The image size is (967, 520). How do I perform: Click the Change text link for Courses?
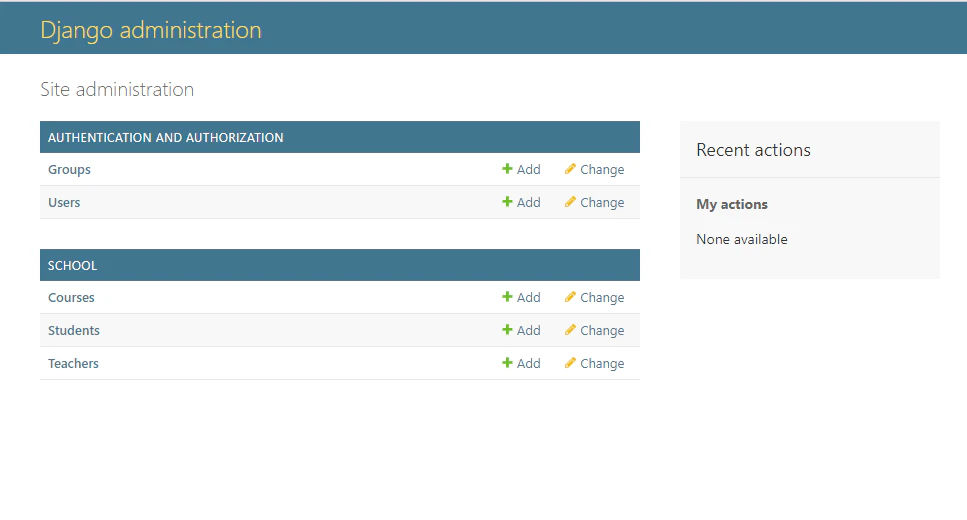pos(602,297)
